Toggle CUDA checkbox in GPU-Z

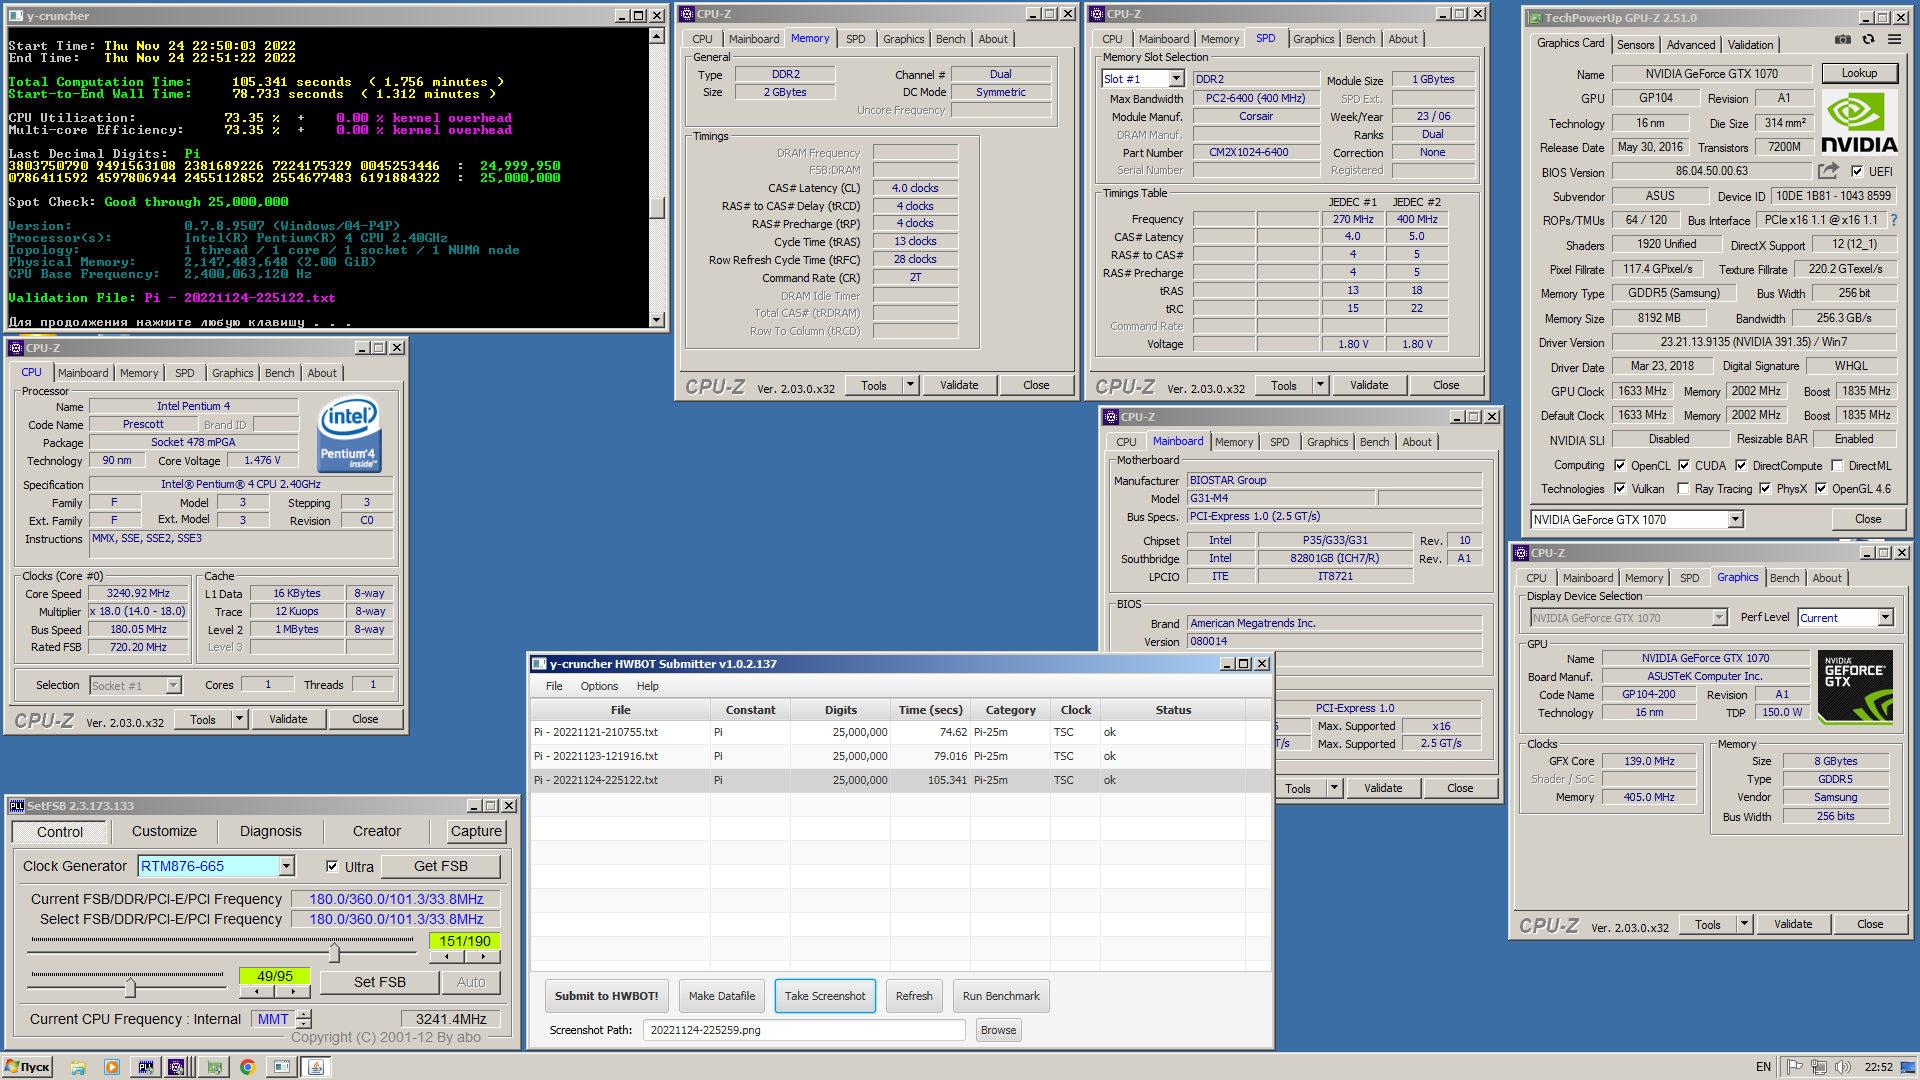coord(1684,465)
